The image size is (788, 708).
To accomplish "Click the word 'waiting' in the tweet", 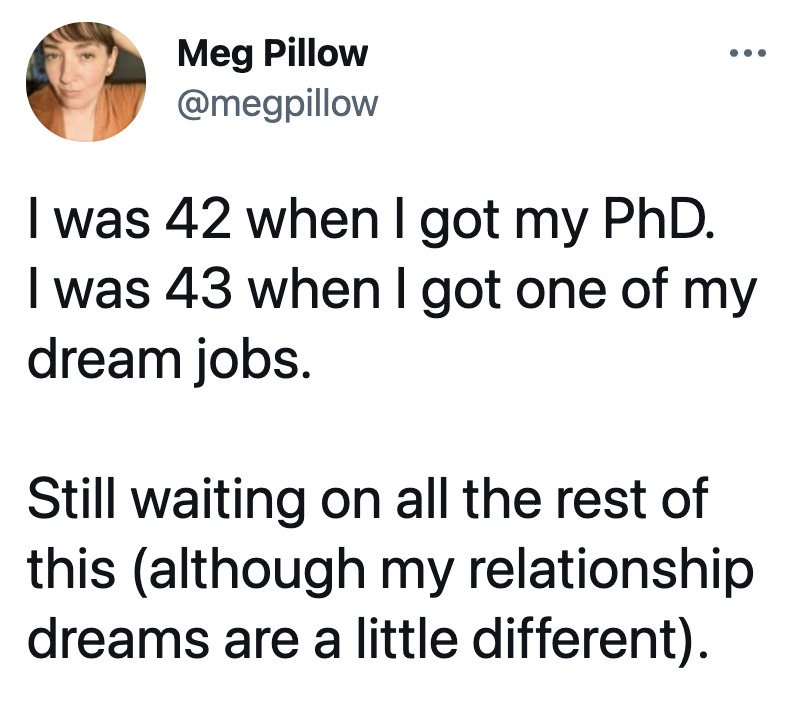I will 219,501.
